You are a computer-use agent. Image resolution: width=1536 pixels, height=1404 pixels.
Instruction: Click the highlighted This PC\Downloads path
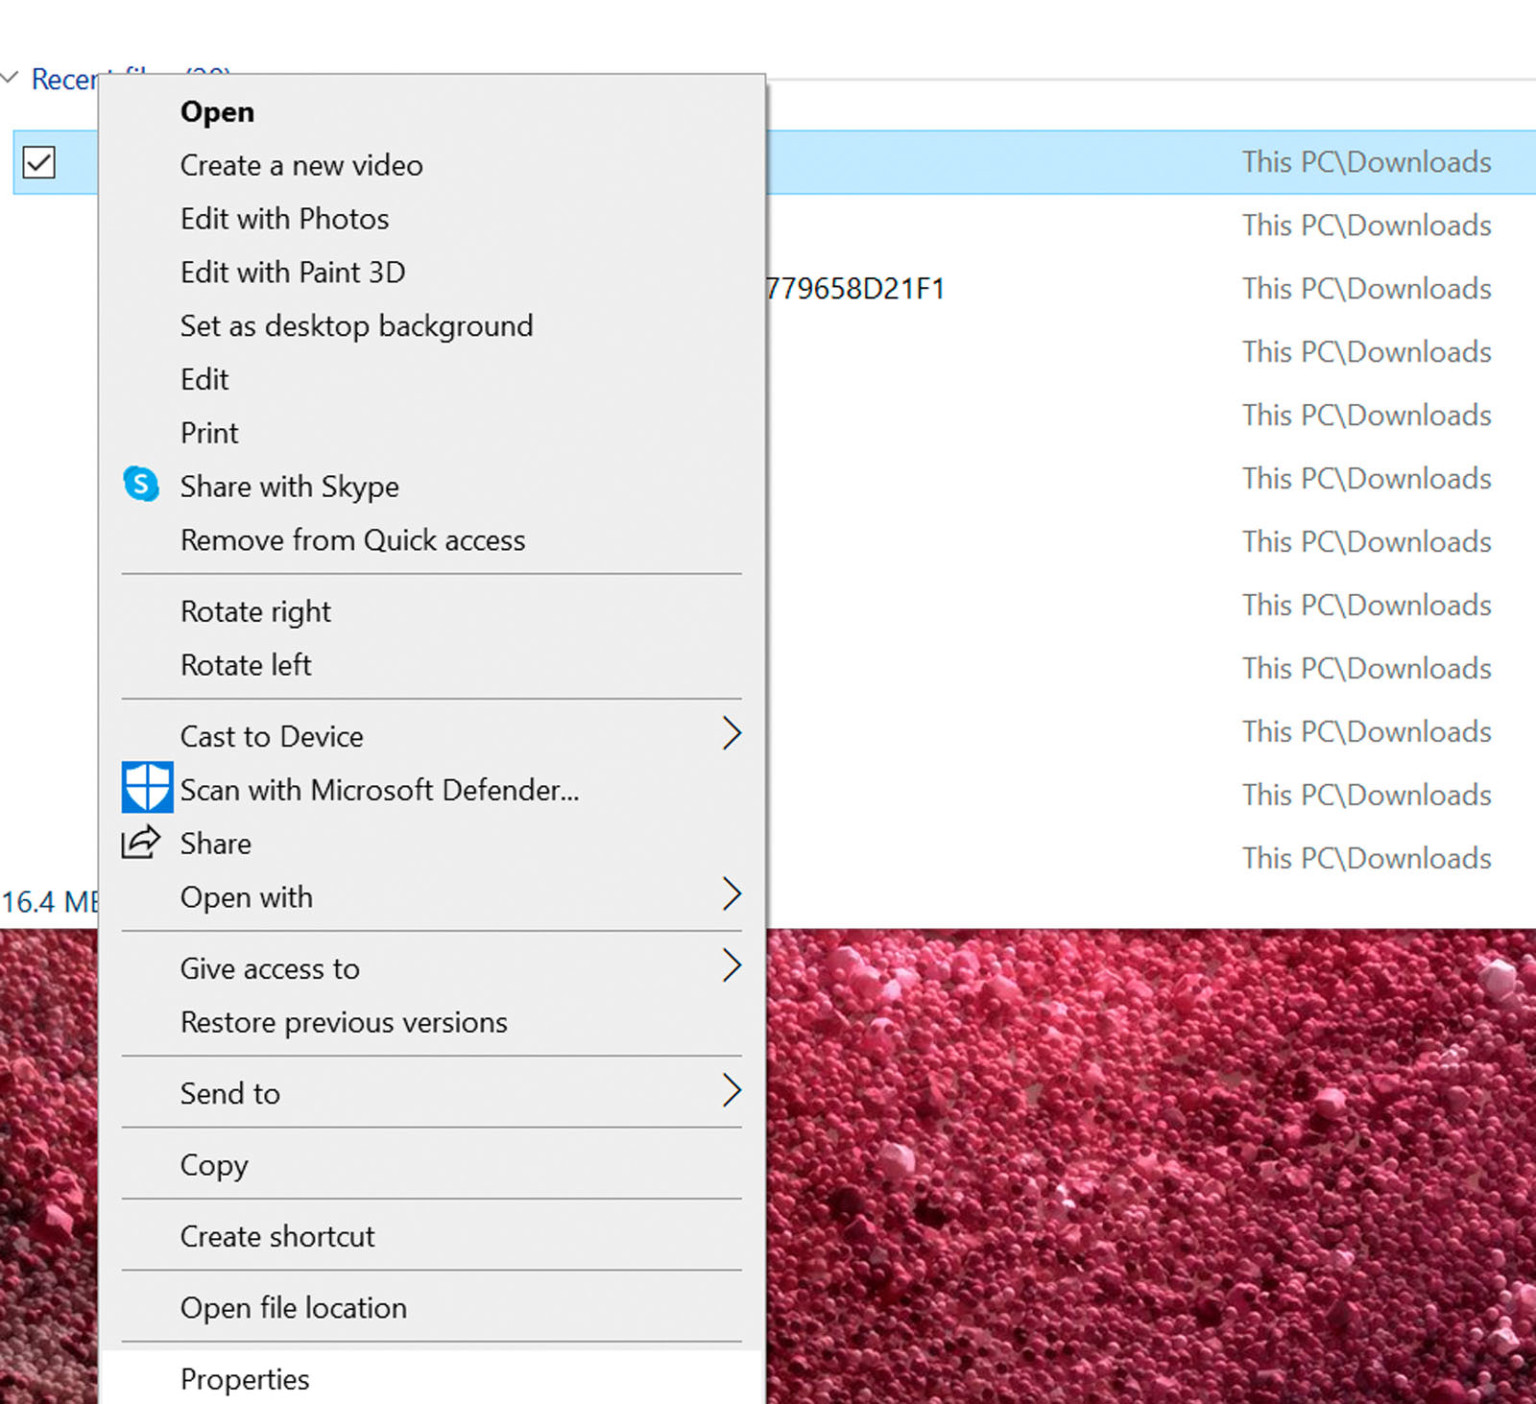point(1366,162)
